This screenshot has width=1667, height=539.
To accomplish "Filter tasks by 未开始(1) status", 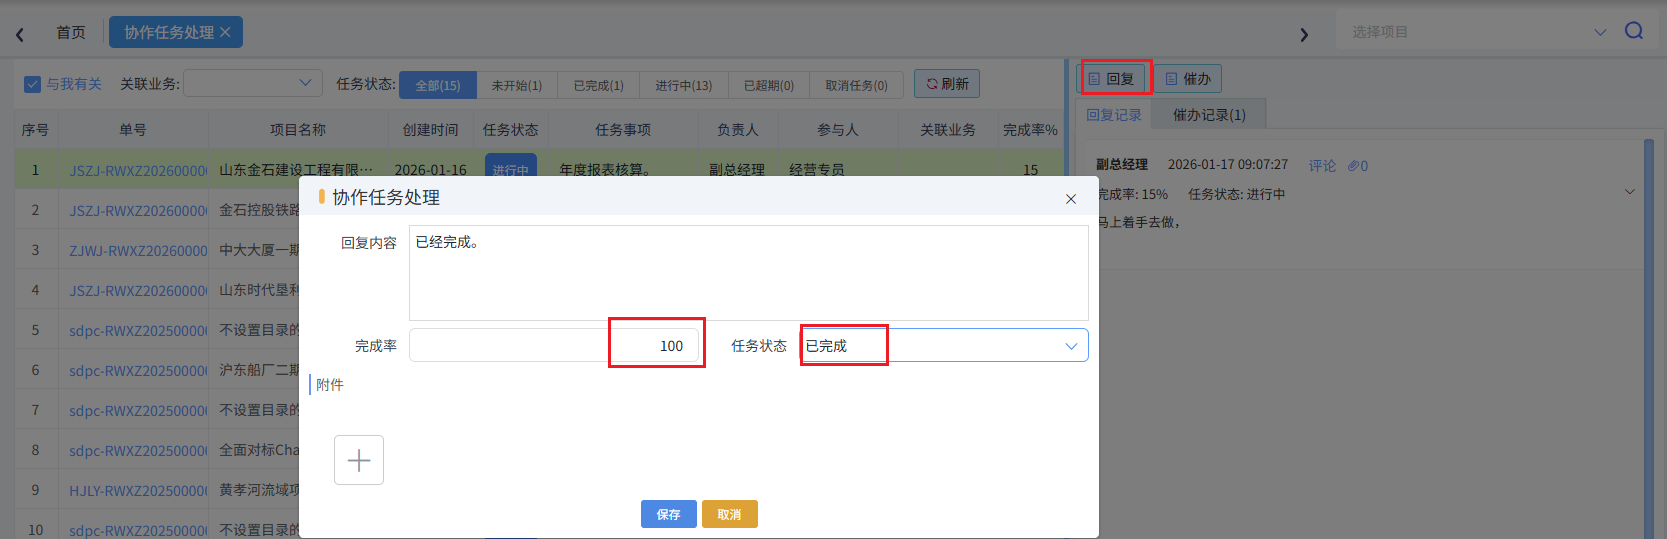I will pos(516,85).
